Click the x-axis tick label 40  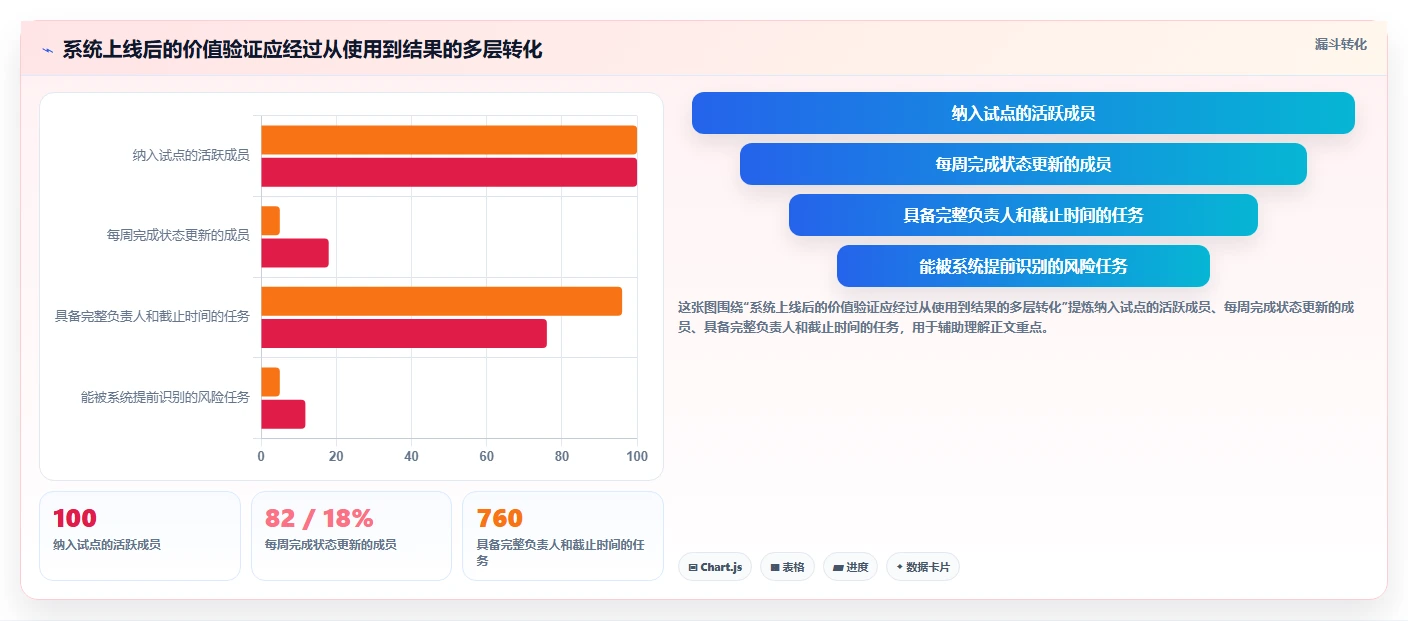tap(411, 456)
